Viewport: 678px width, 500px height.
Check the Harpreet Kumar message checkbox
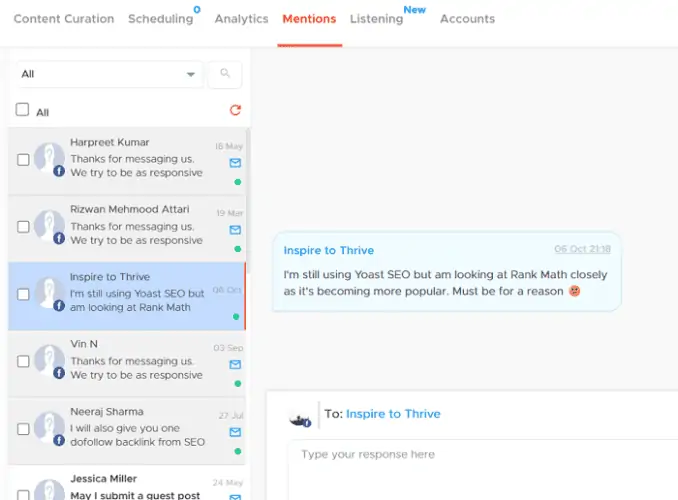[23, 160]
